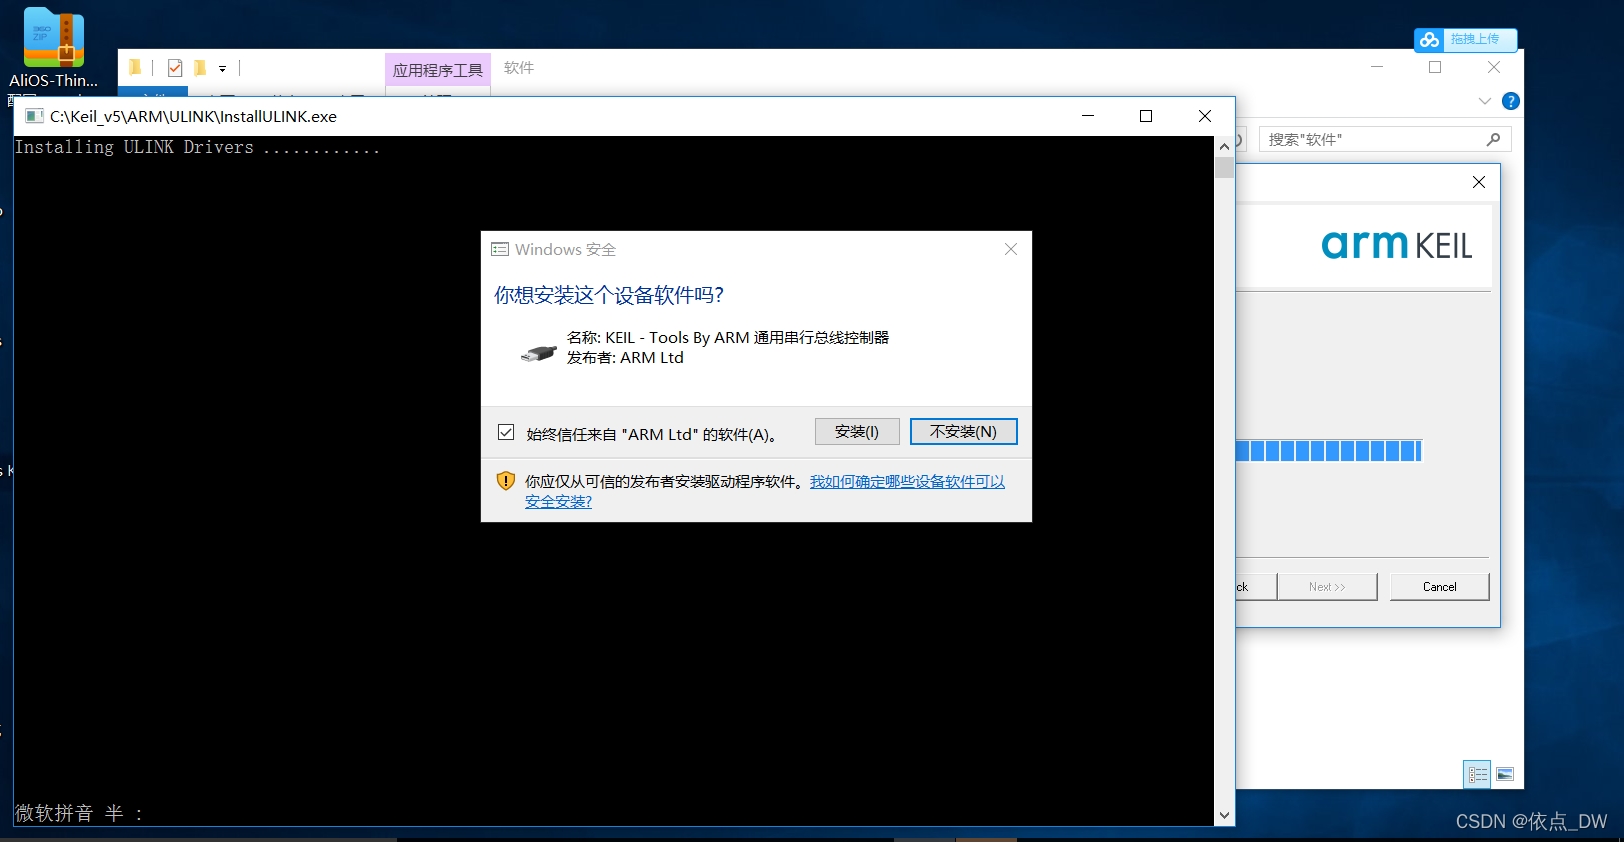Click the Windows 安全 title icon
Image resolution: width=1624 pixels, height=842 pixels.
(x=500, y=249)
